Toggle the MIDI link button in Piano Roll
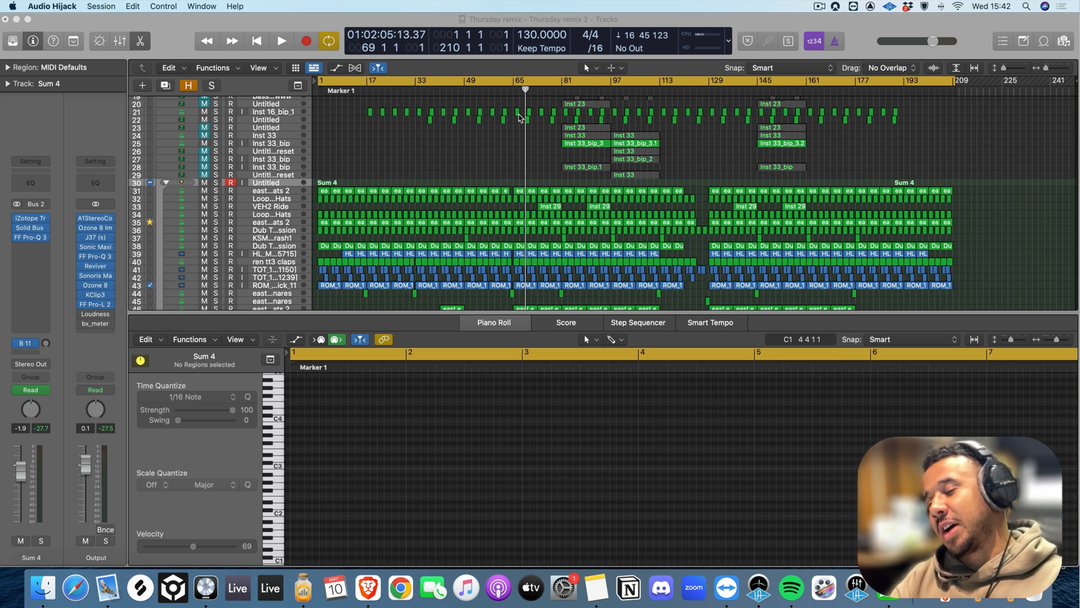Image resolution: width=1080 pixels, height=608 pixels. coord(383,340)
